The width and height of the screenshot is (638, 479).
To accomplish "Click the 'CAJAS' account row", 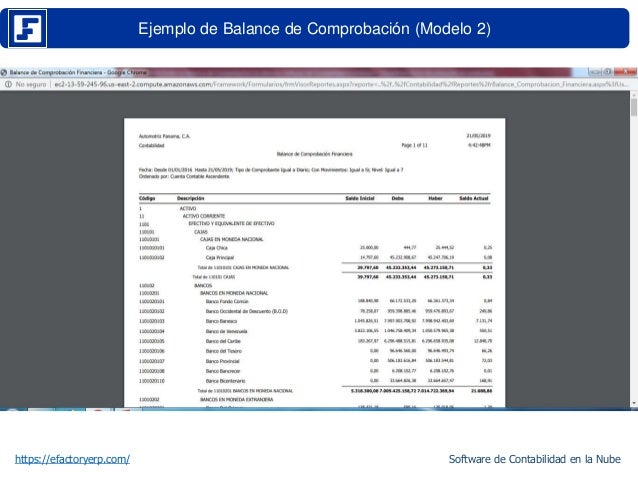I will 201,232.
